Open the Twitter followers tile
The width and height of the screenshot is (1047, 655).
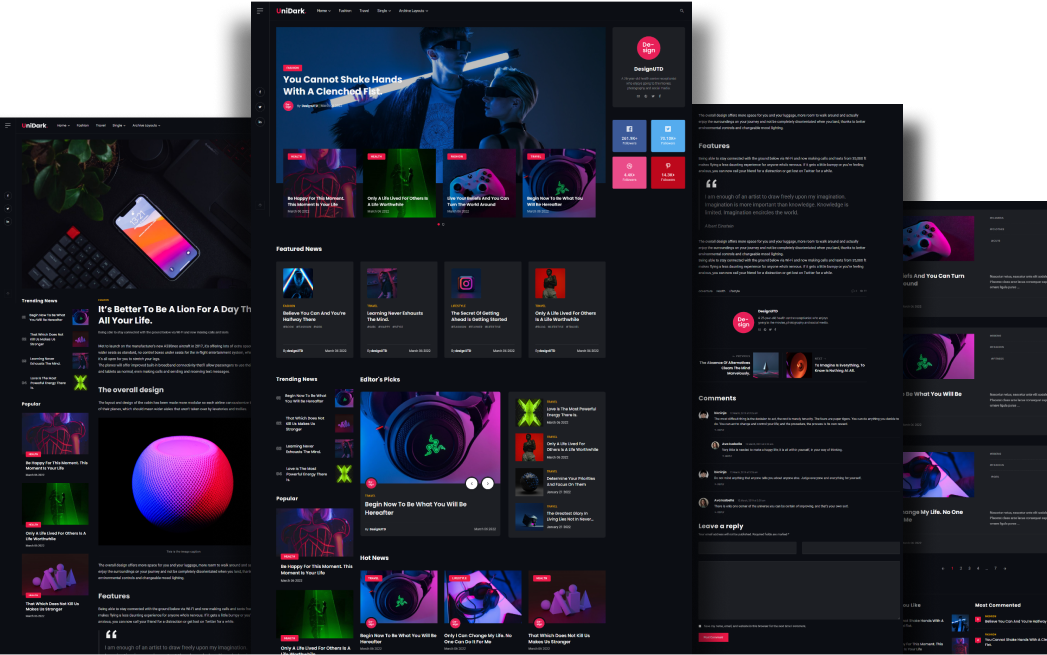(x=667, y=135)
